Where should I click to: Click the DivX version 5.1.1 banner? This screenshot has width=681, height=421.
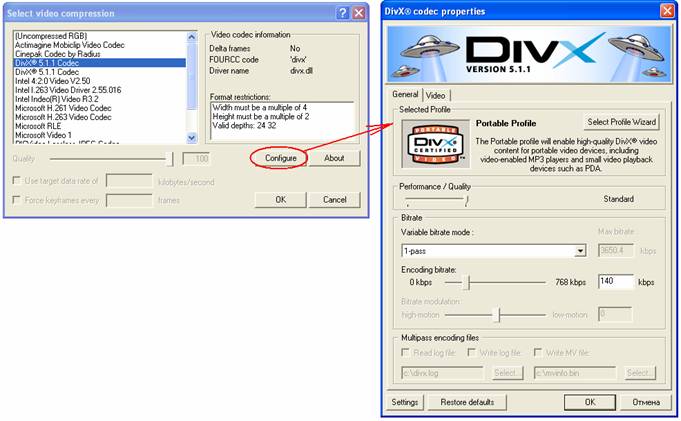coord(529,54)
